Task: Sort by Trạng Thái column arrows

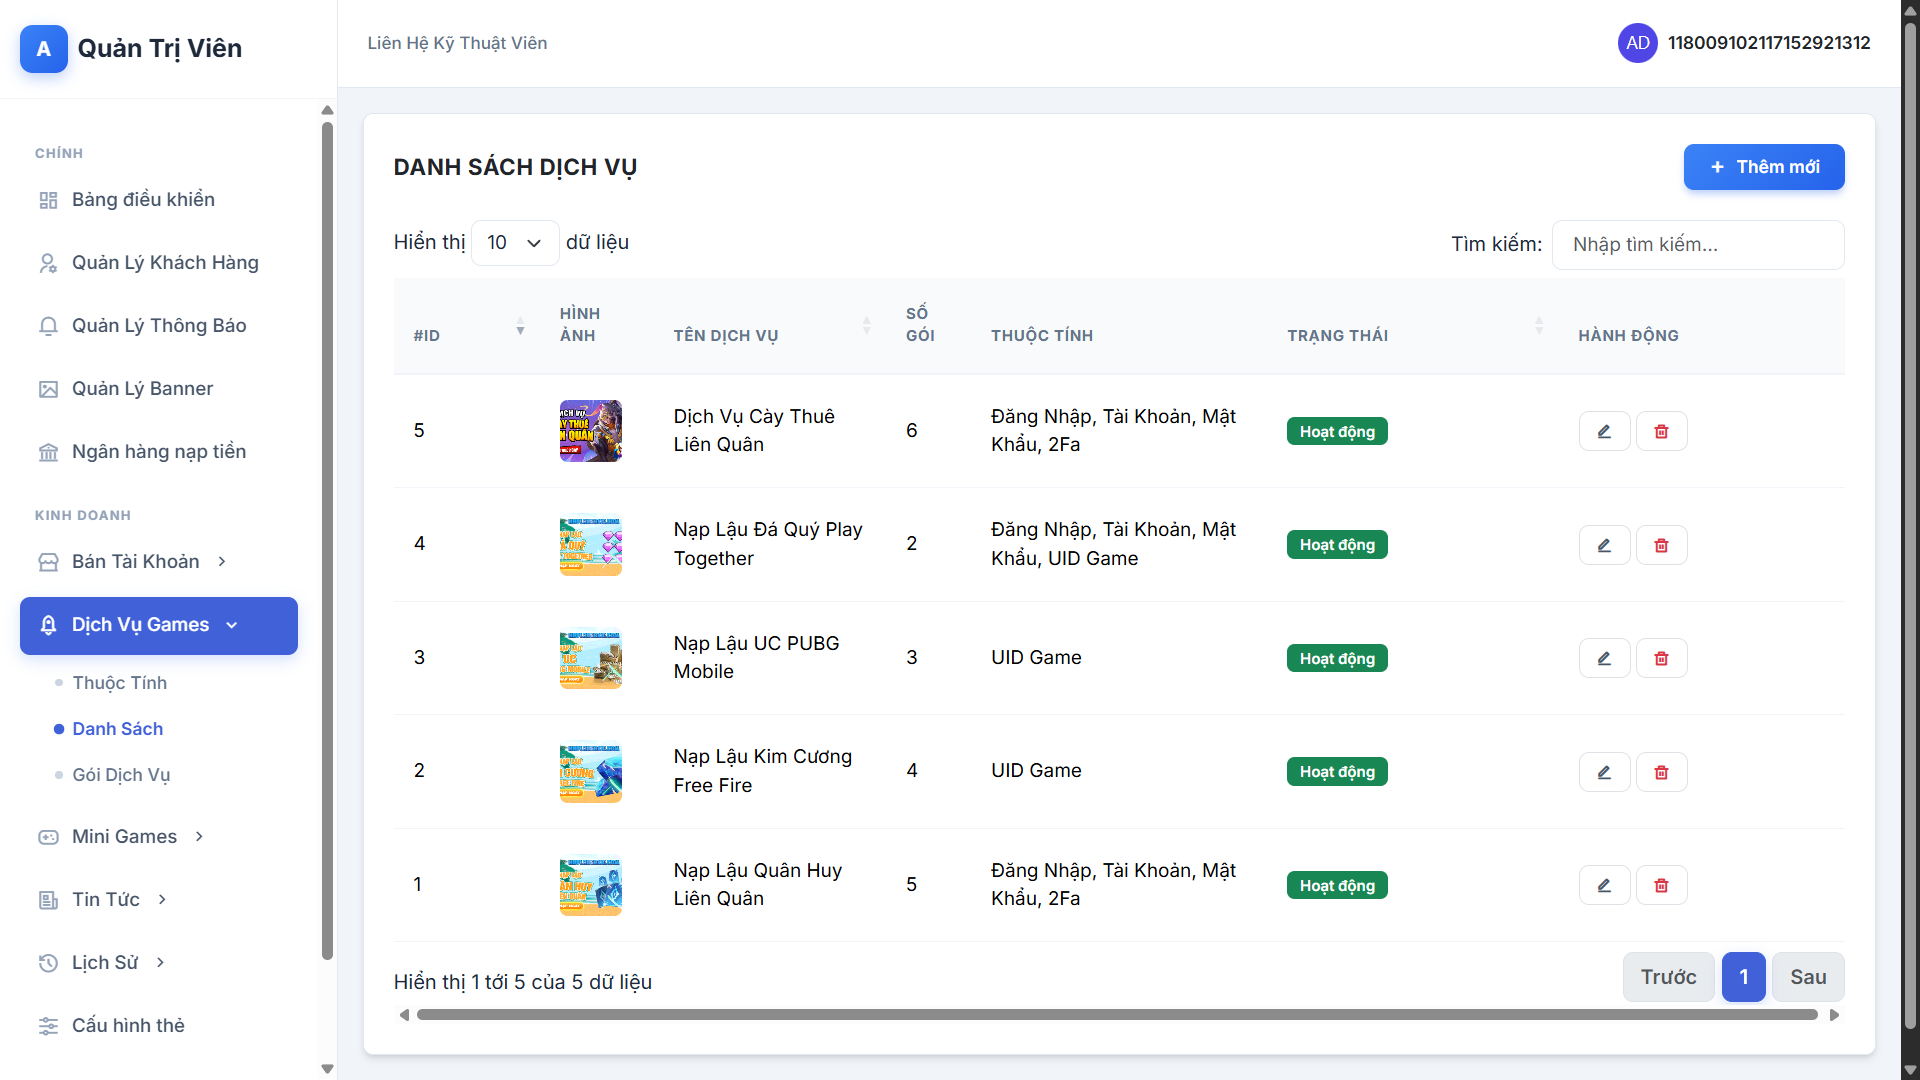Action: click(1538, 326)
